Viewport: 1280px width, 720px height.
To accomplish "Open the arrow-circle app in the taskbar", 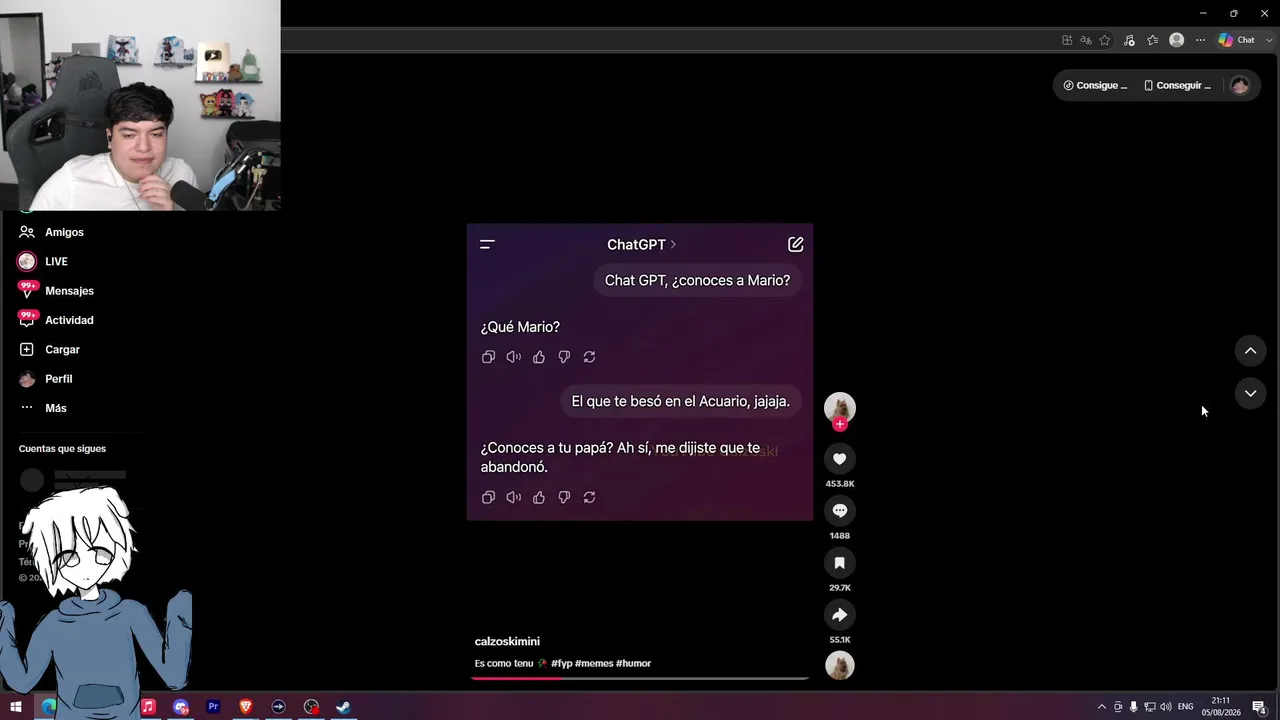I will (279, 707).
